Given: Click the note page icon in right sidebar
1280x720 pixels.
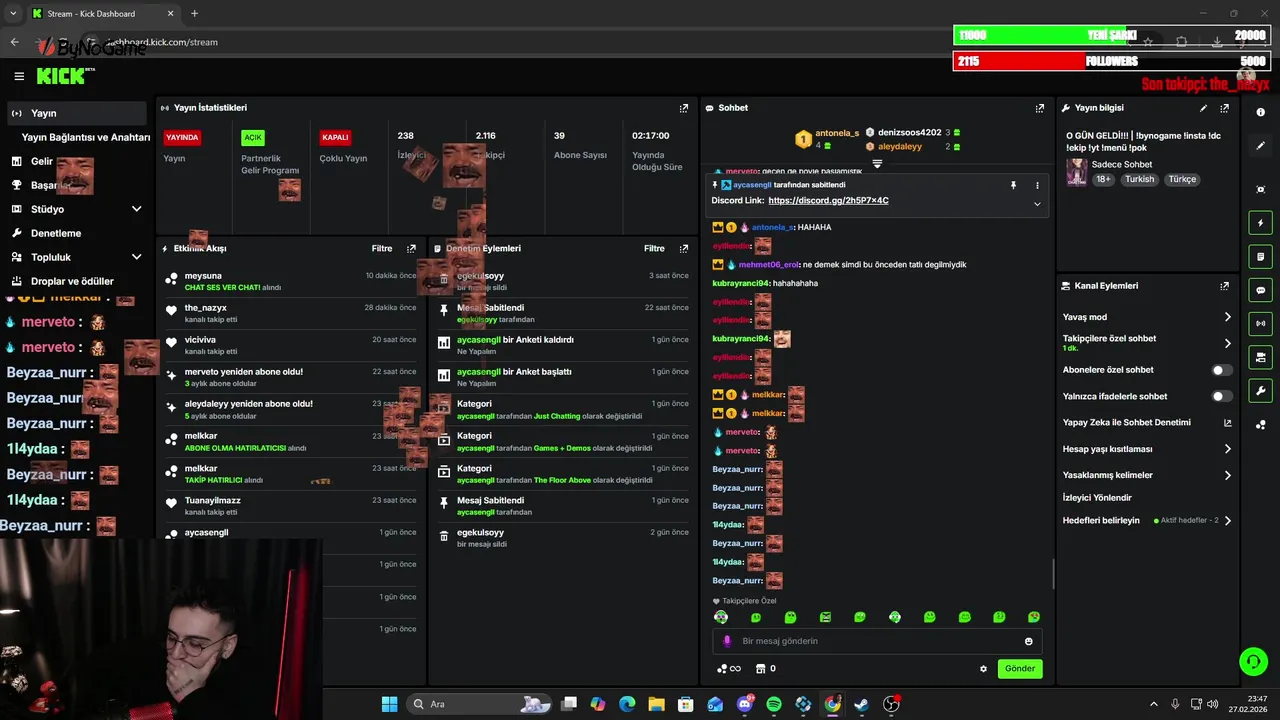Looking at the screenshot, I should pos(1261,257).
